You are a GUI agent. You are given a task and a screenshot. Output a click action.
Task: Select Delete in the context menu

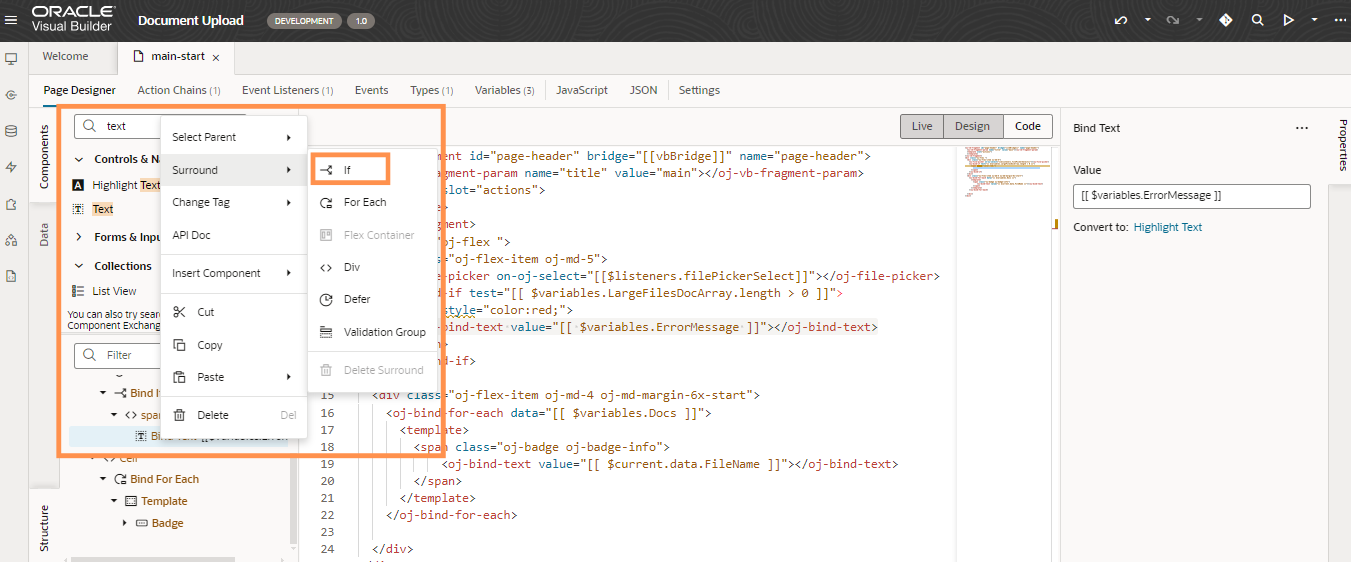point(212,415)
